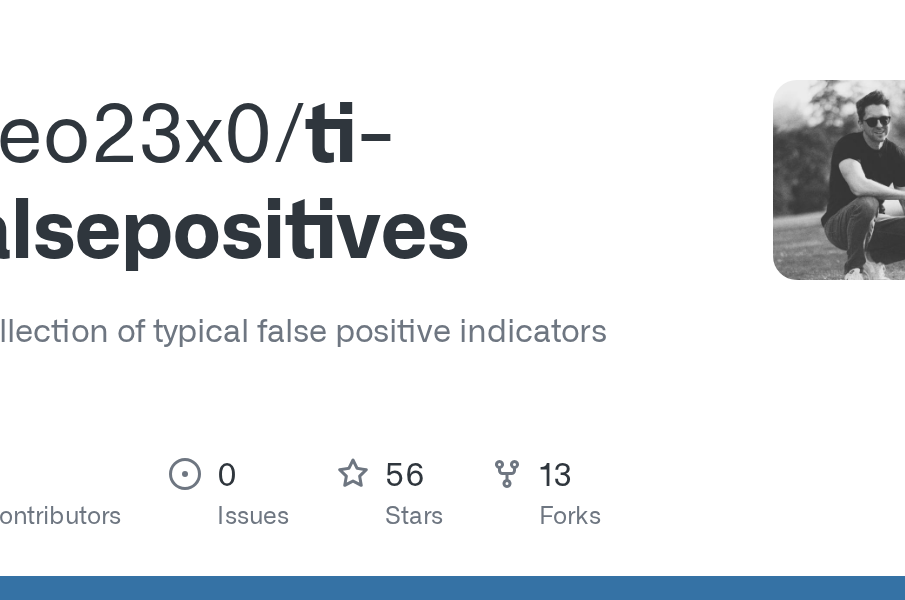The image size is (905, 600).
Task: Select the star count 56
Action: coord(404,475)
